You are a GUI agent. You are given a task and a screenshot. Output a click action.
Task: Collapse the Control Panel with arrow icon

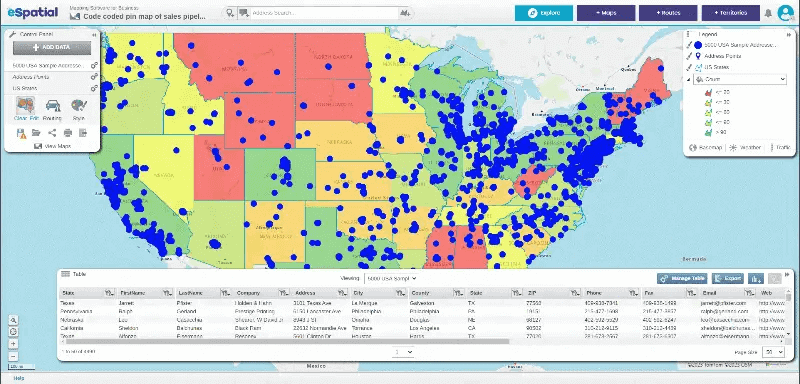click(x=94, y=35)
